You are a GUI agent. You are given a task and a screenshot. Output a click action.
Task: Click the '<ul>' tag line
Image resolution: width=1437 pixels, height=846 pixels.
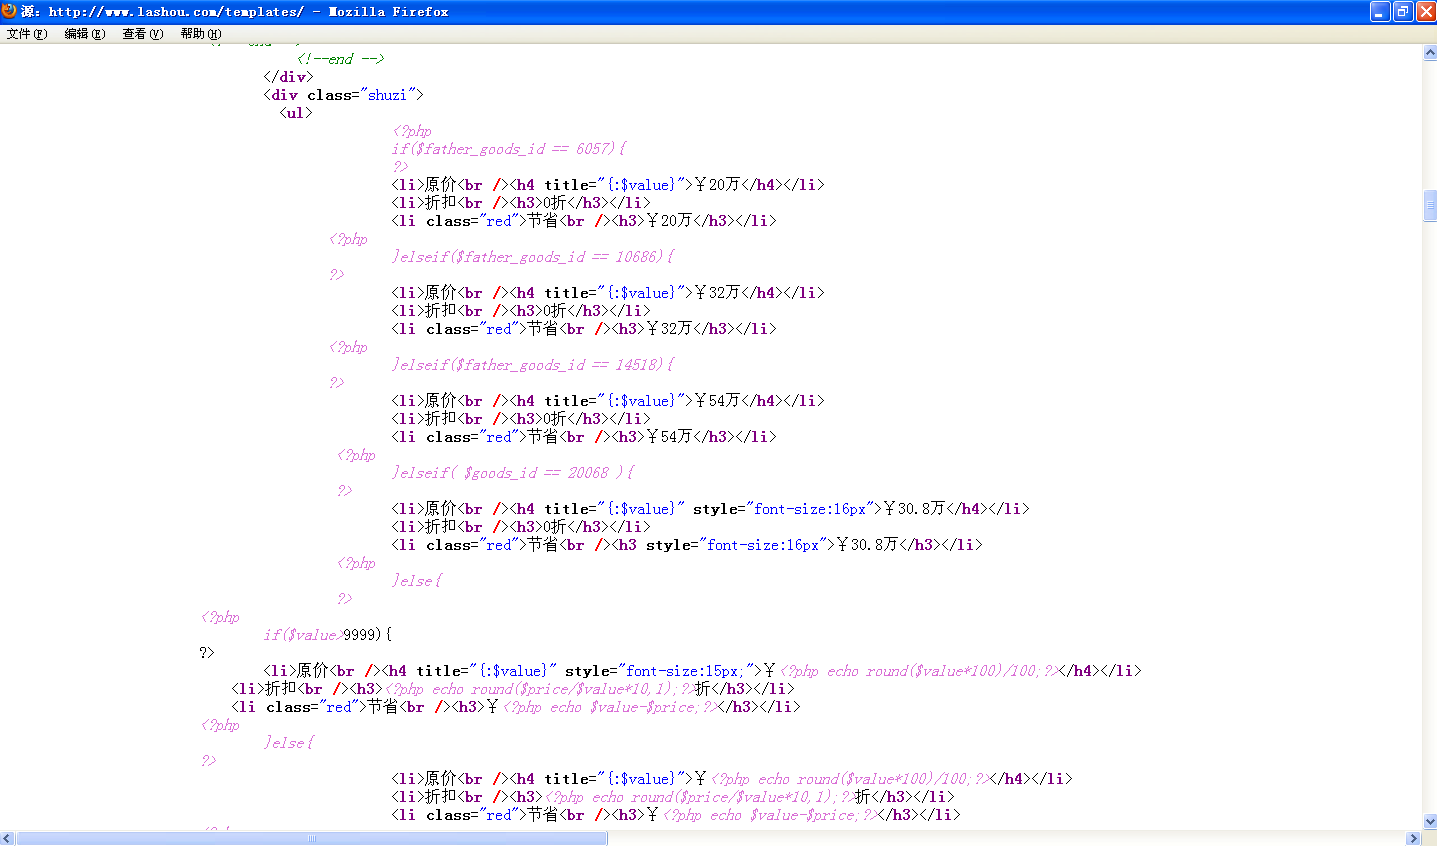[296, 113]
